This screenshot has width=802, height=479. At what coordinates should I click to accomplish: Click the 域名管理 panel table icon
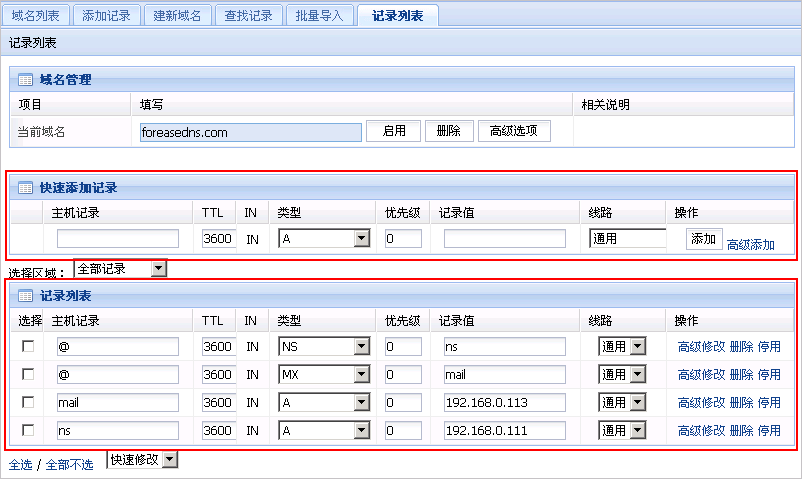[x=26, y=80]
